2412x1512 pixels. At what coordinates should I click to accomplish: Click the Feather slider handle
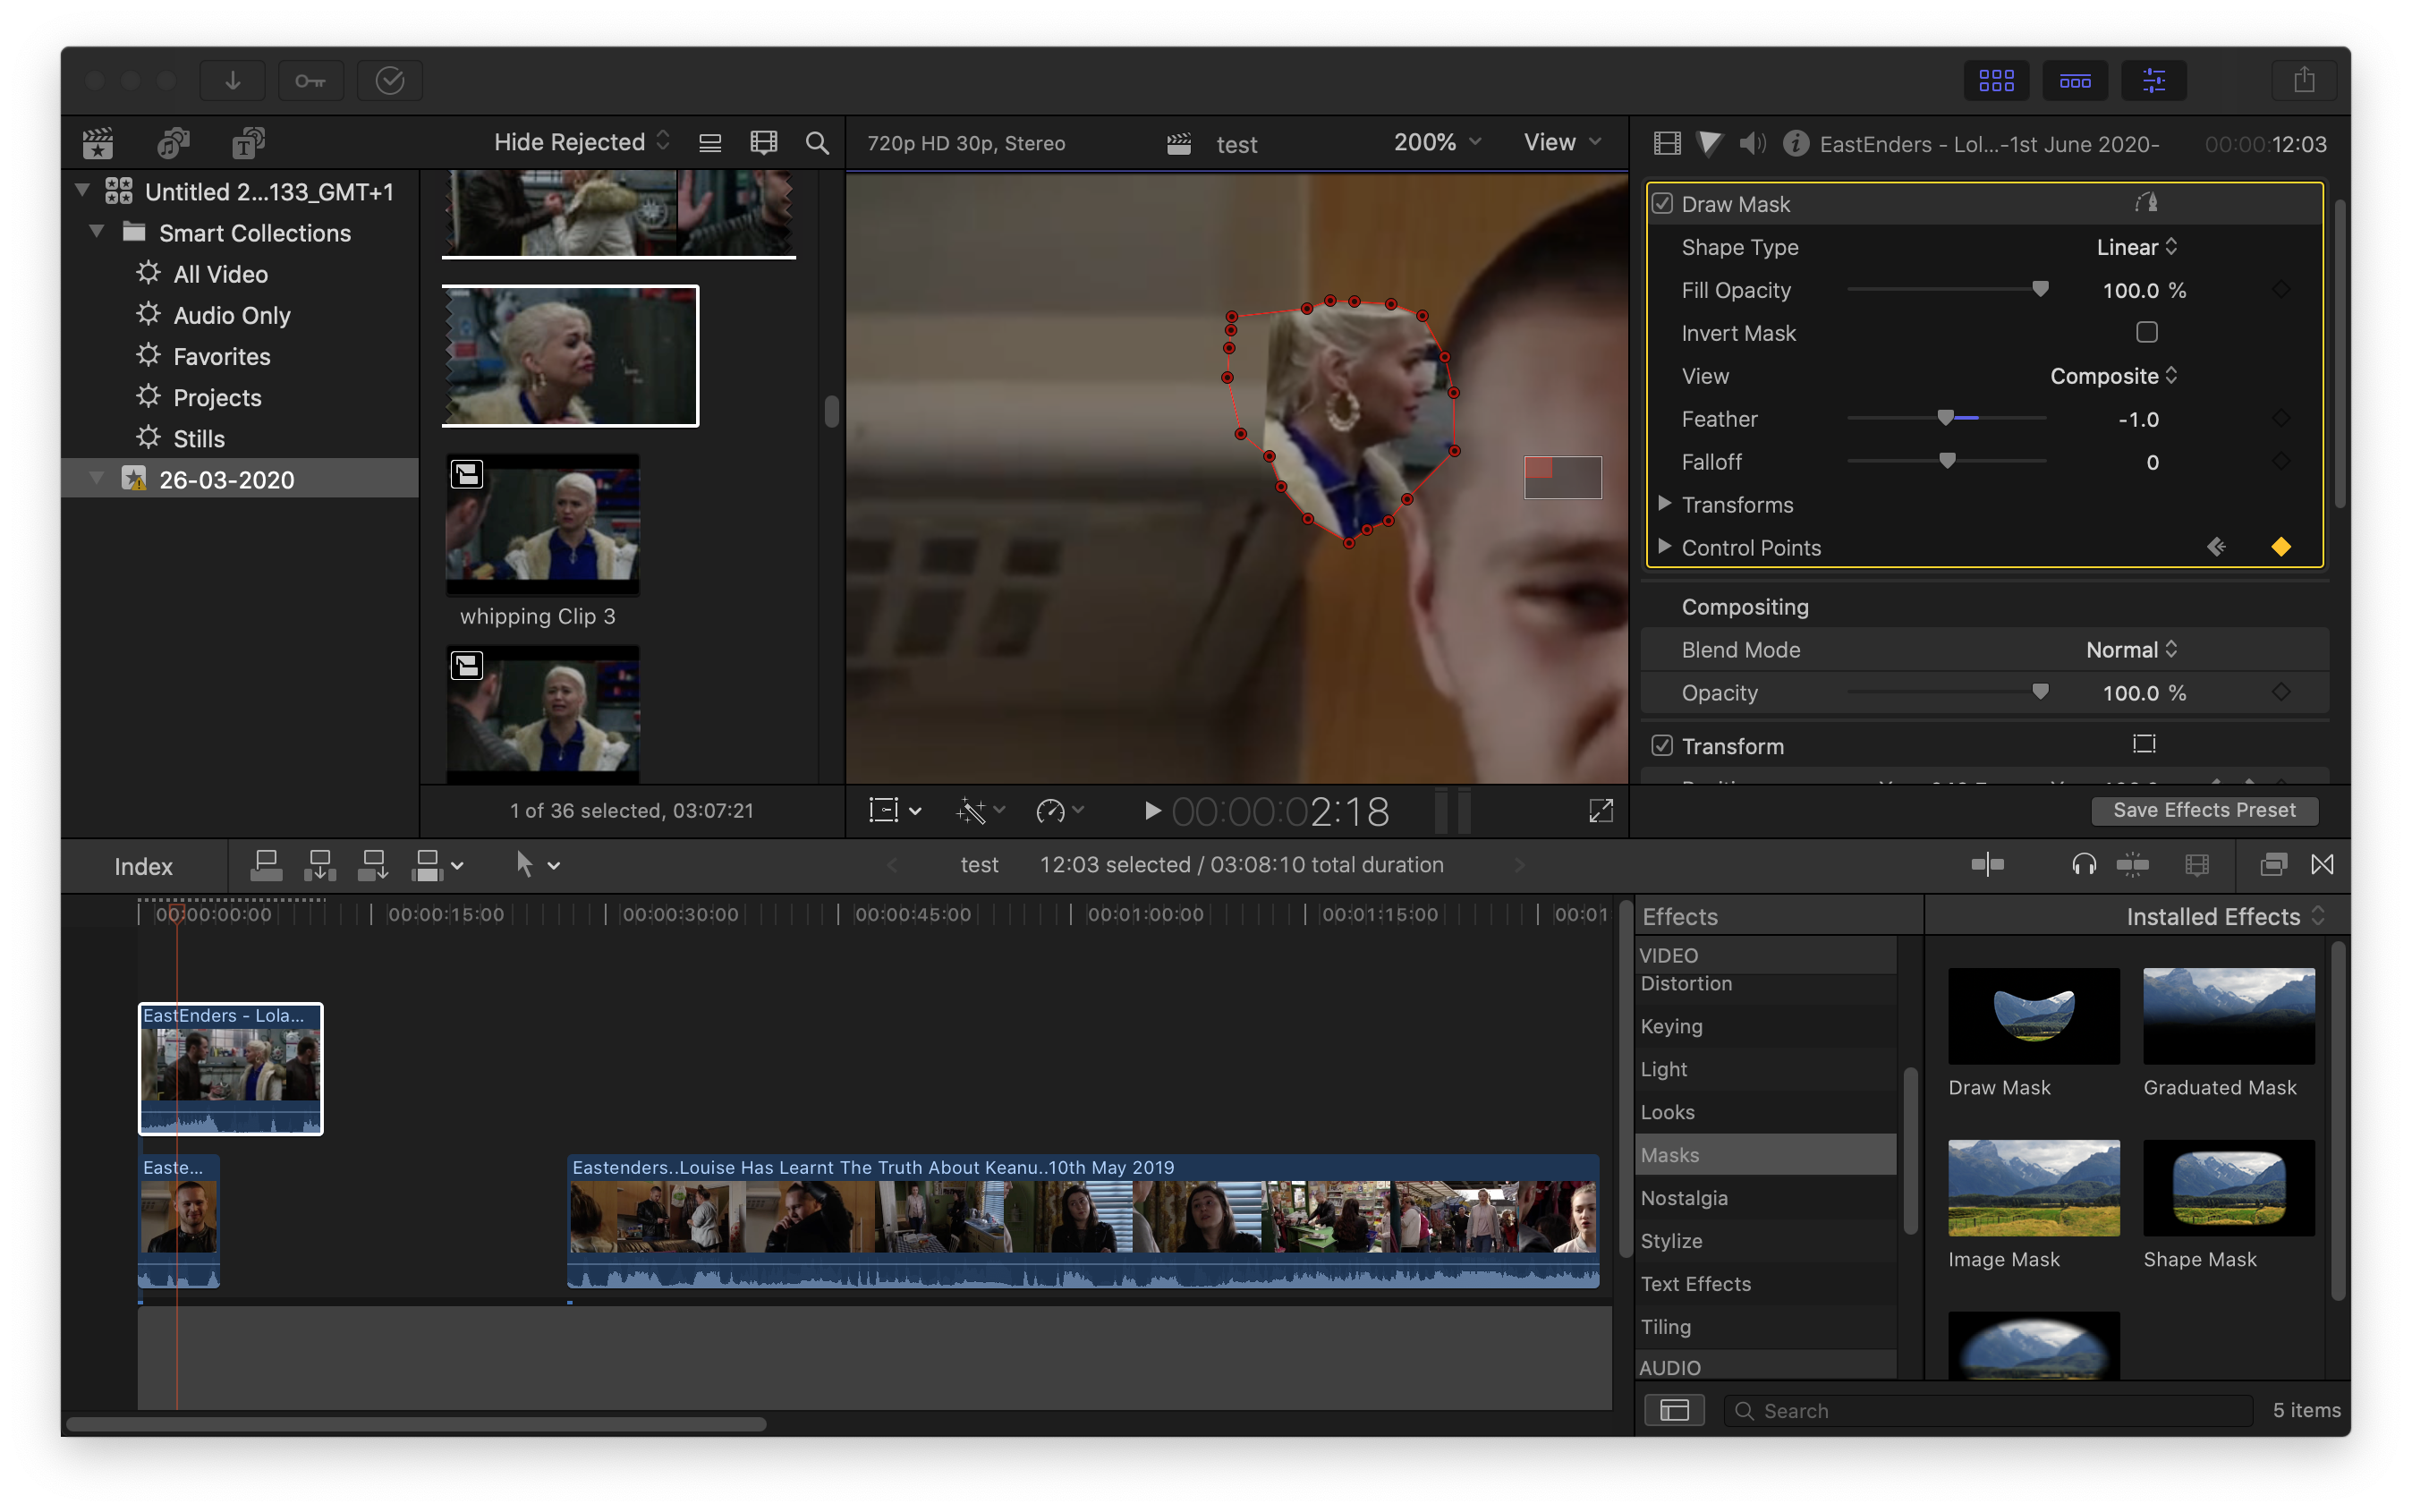point(1945,418)
